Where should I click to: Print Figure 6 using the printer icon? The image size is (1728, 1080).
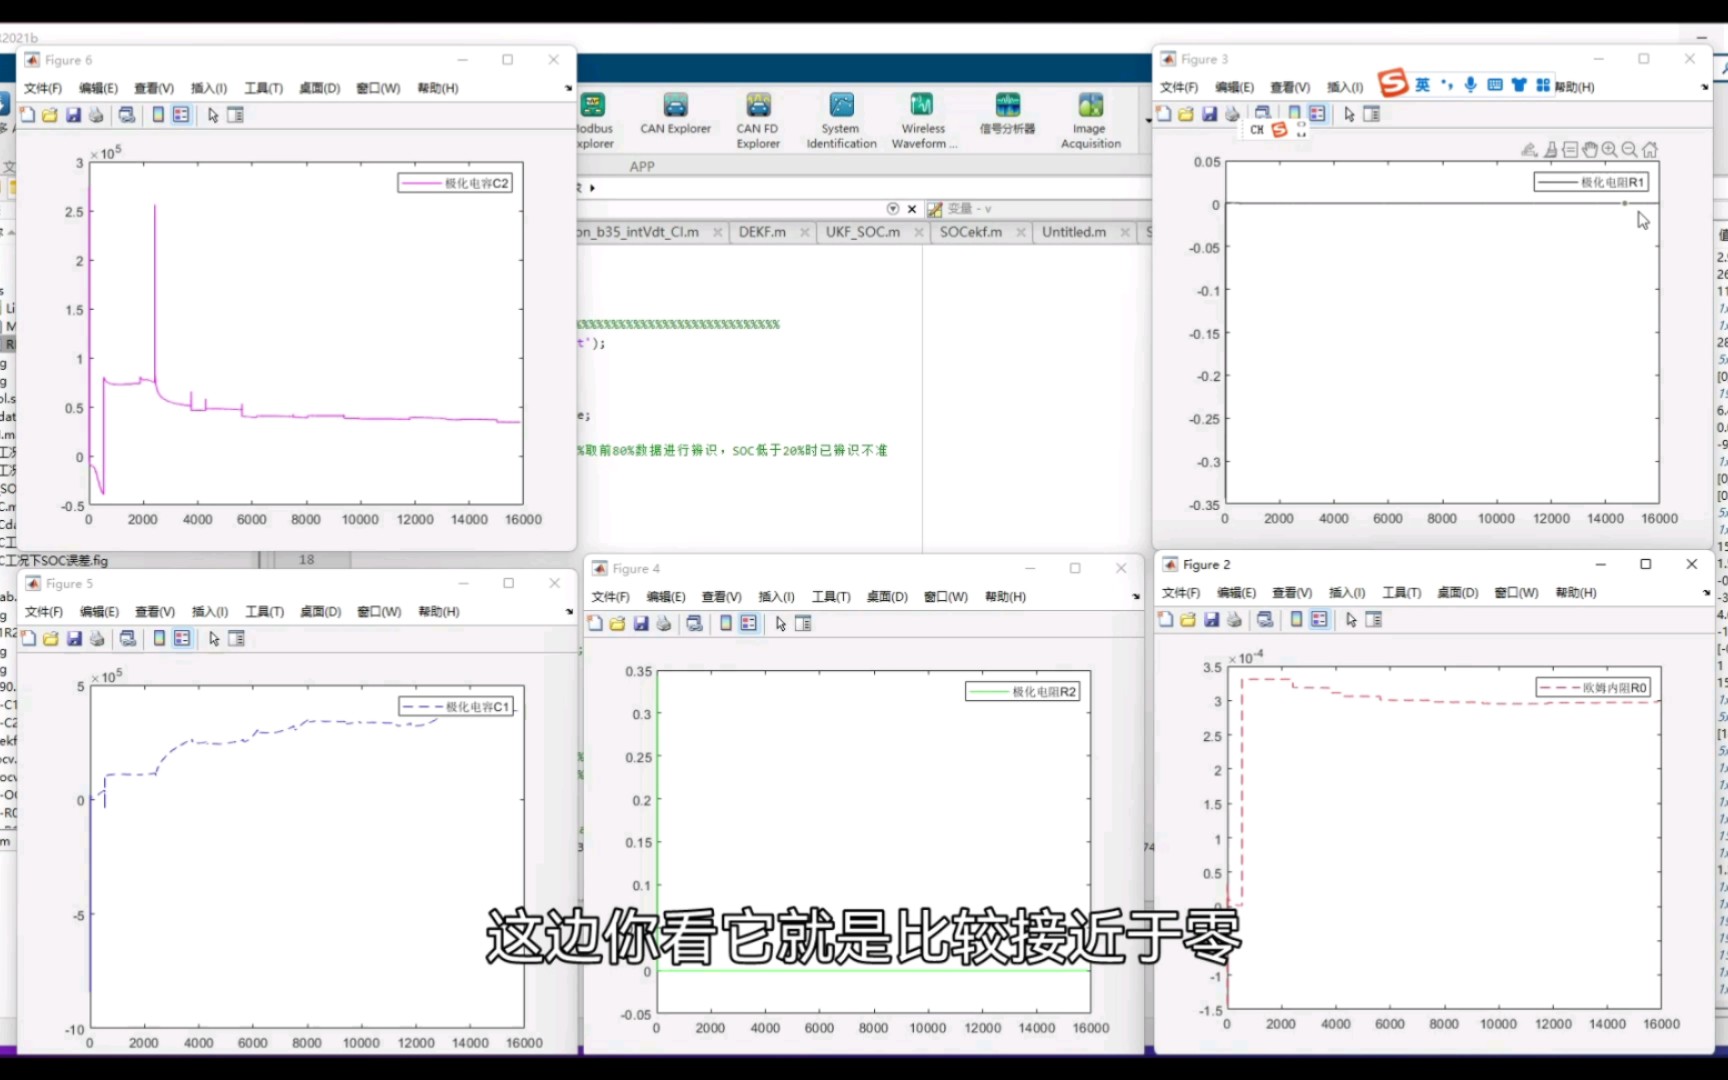tap(96, 115)
